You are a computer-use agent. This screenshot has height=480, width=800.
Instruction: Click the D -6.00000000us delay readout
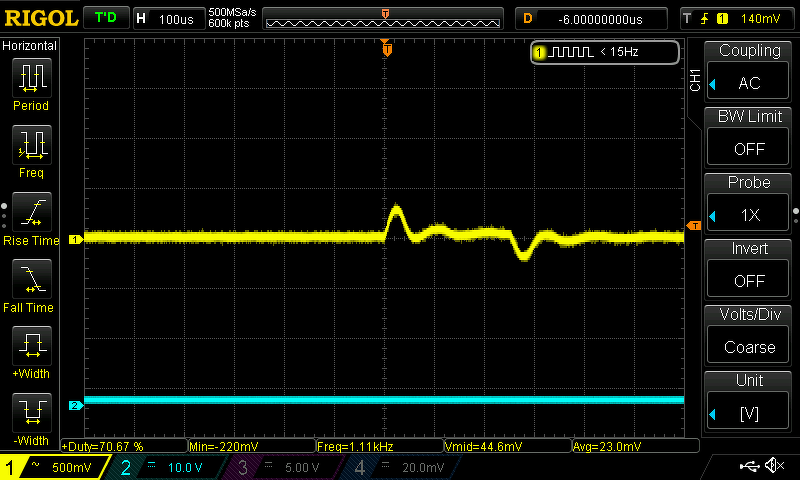tap(591, 19)
